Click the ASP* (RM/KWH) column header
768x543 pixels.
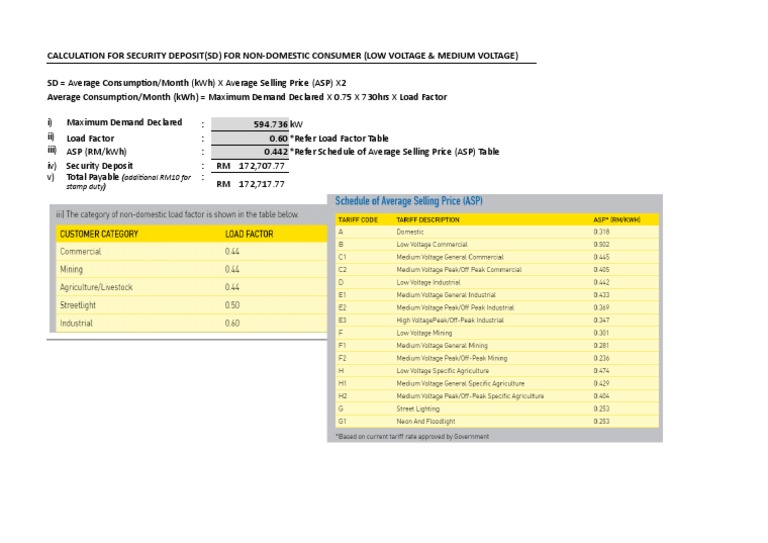617,220
